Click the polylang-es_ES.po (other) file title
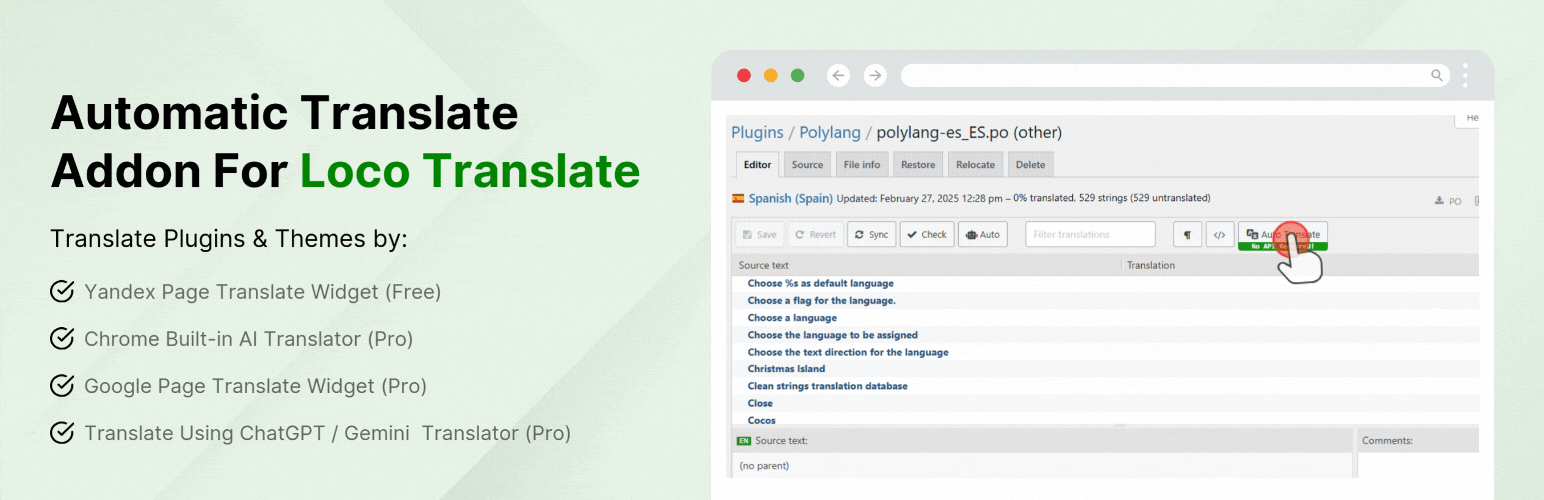 tap(969, 132)
